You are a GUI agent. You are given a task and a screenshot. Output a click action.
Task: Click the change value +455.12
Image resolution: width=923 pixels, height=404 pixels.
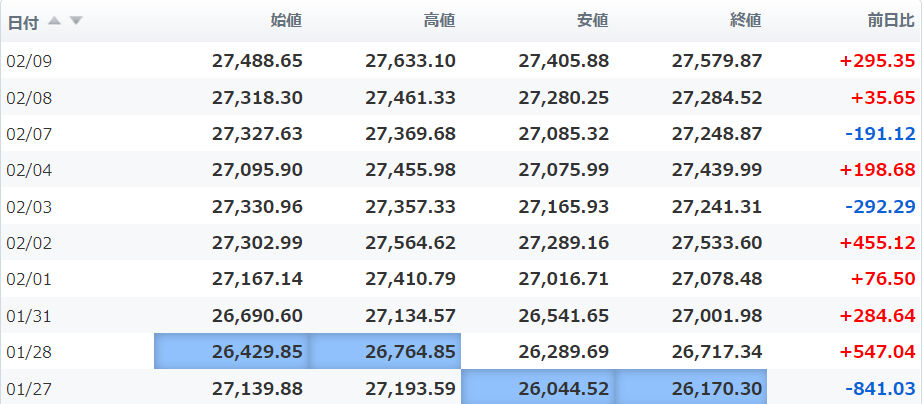pyautogui.click(x=877, y=243)
